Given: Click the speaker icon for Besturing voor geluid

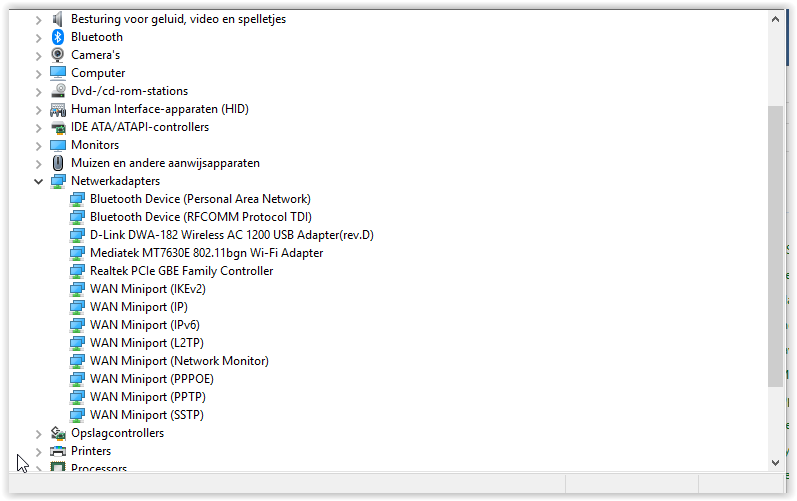Looking at the screenshot, I should tap(58, 19).
